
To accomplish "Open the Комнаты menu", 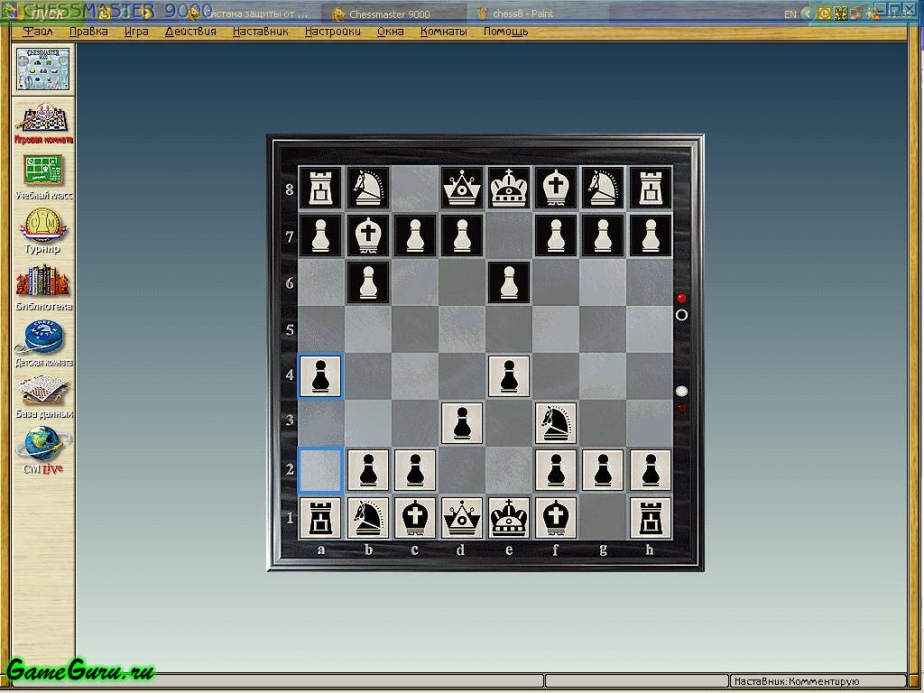I will click(443, 32).
